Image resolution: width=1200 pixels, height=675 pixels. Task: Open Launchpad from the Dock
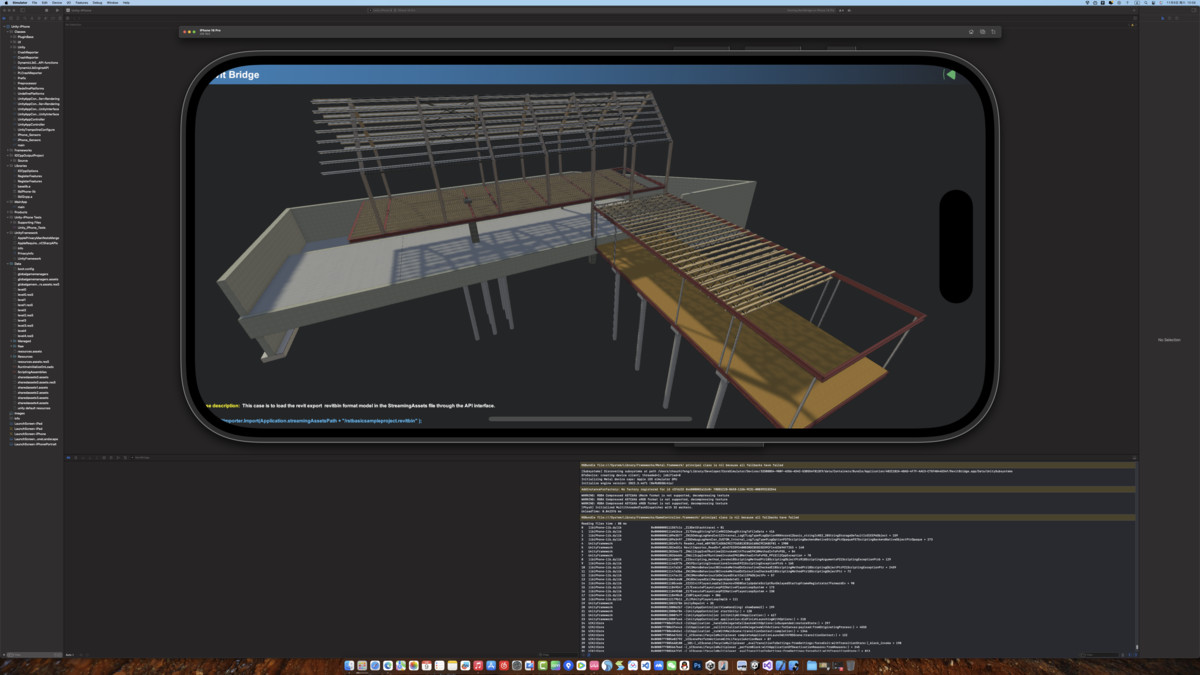point(362,665)
